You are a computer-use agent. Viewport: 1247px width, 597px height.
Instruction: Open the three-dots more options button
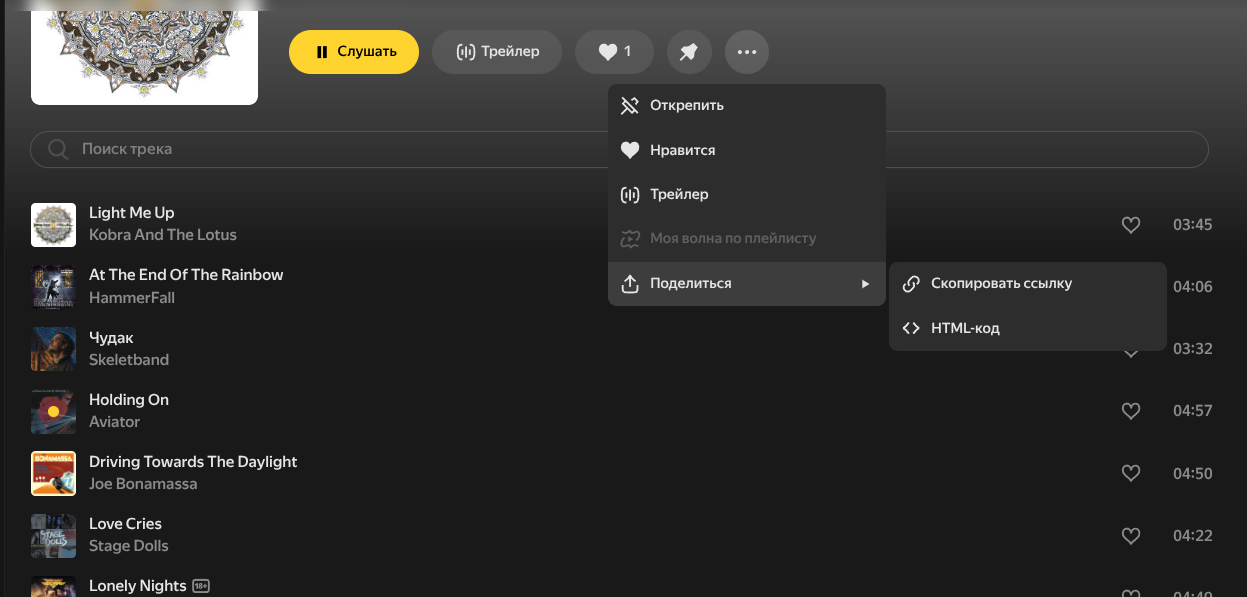tap(747, 52)
